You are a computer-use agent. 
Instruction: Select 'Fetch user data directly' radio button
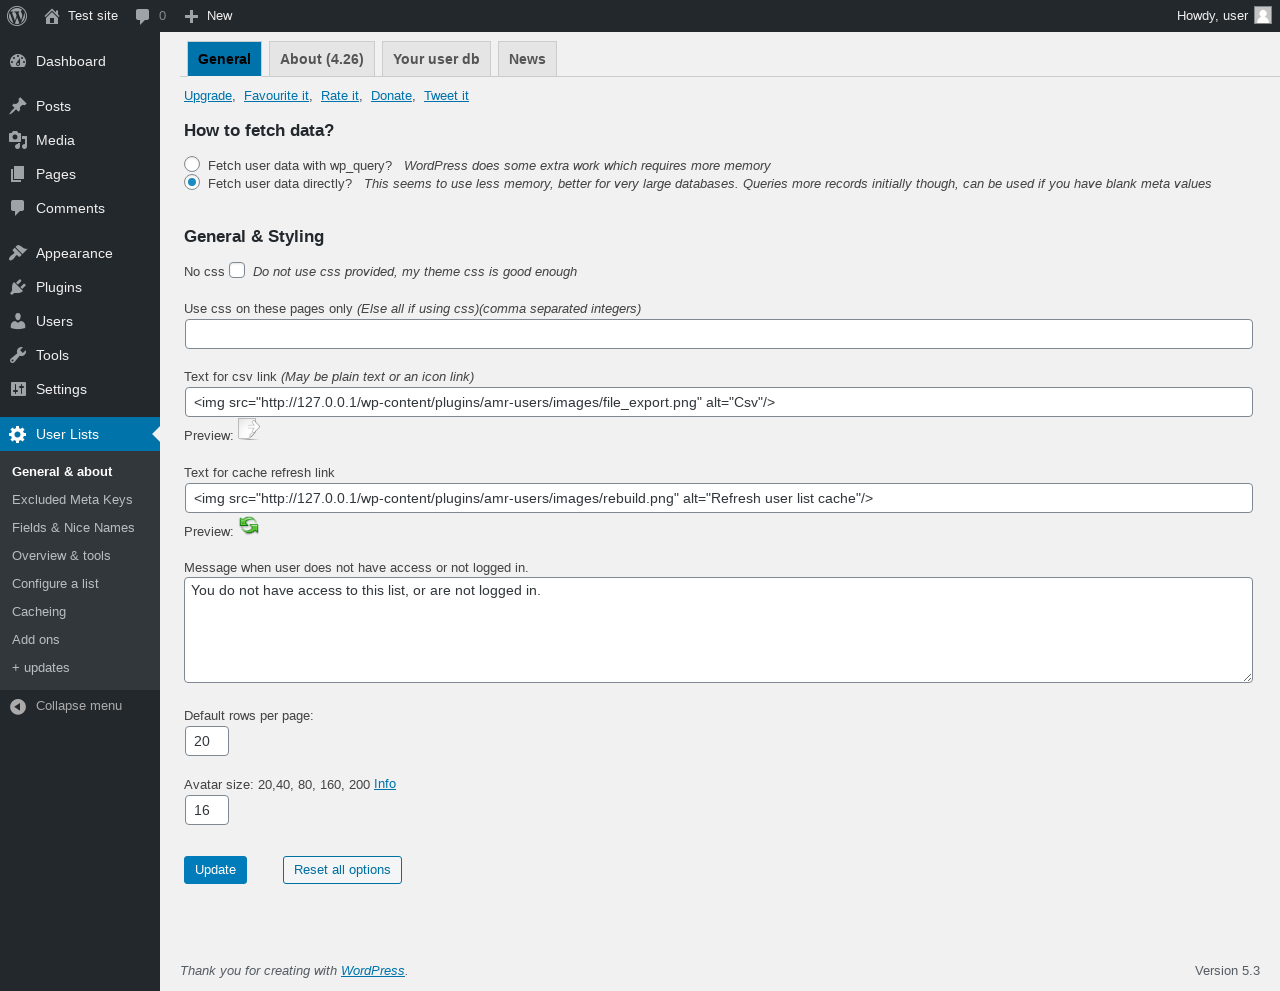[192, 182]
